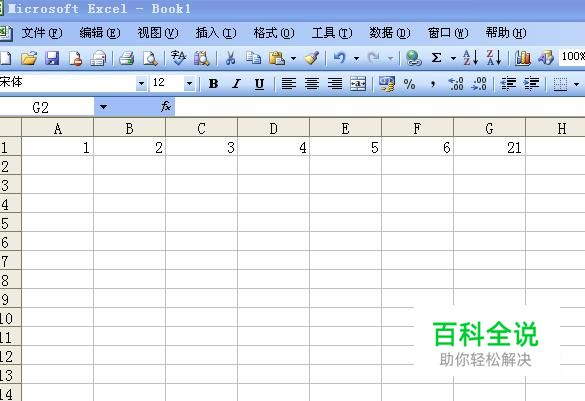This screenshot has width=585, height=401.
Task: Select column A header
Action: [x=57, y=128]
